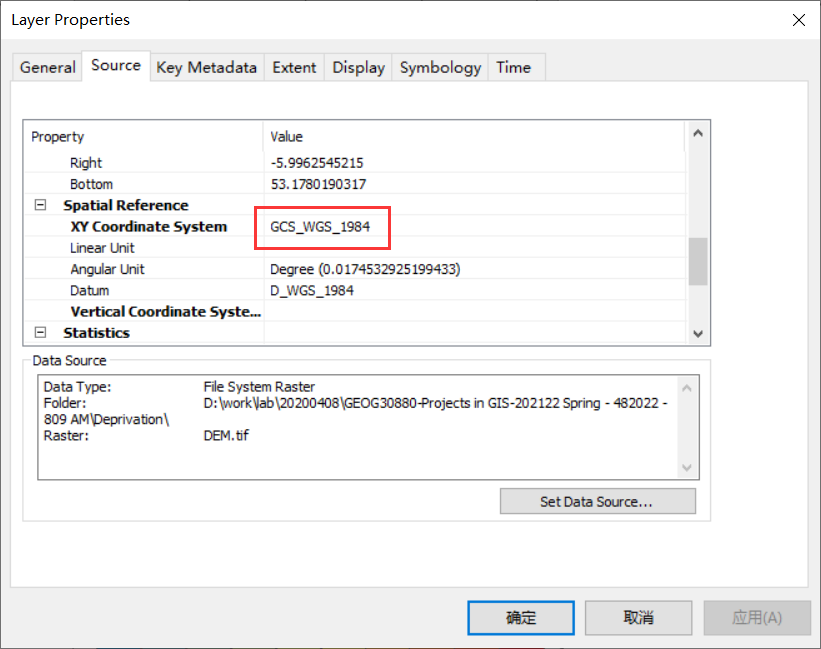Click the Set Data Source button
The image size is (821, 649).
pos(597,501)
